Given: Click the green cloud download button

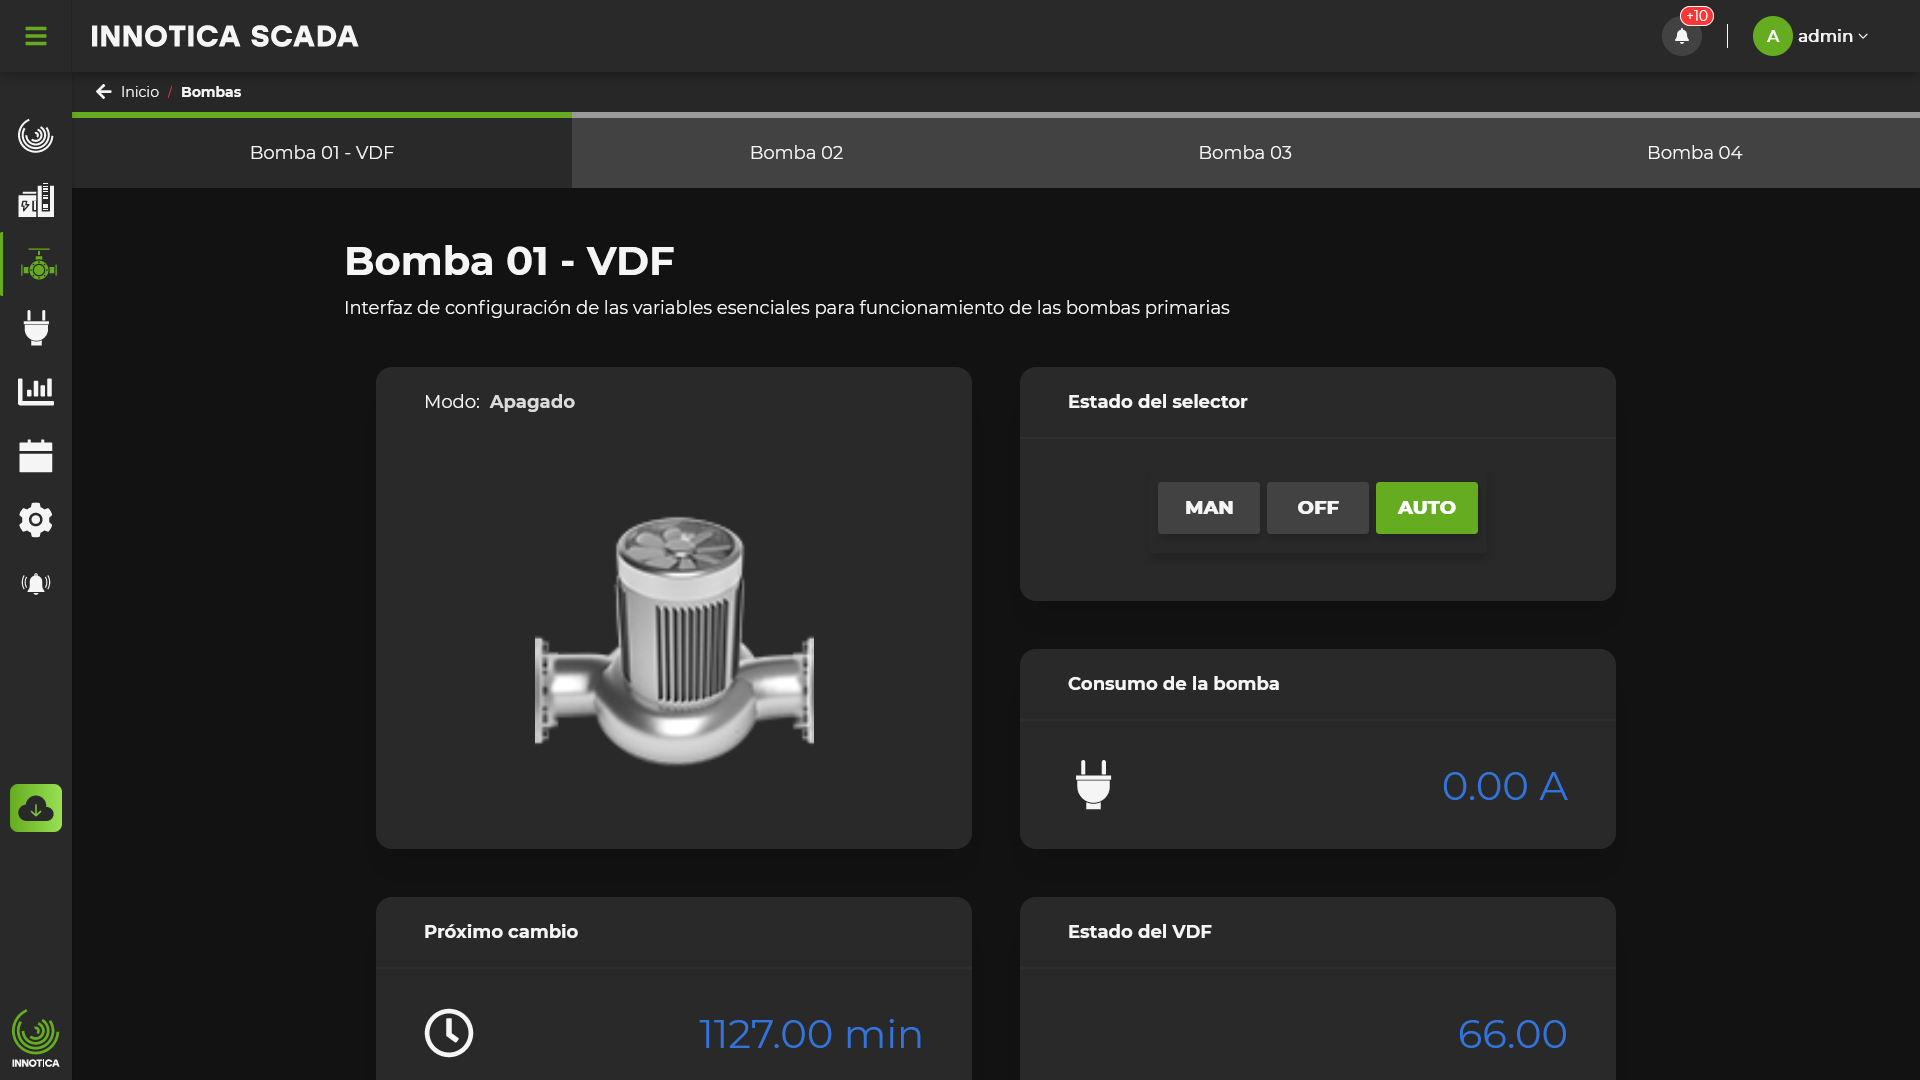Looking at the screenshot, I should tap(36, 808).
